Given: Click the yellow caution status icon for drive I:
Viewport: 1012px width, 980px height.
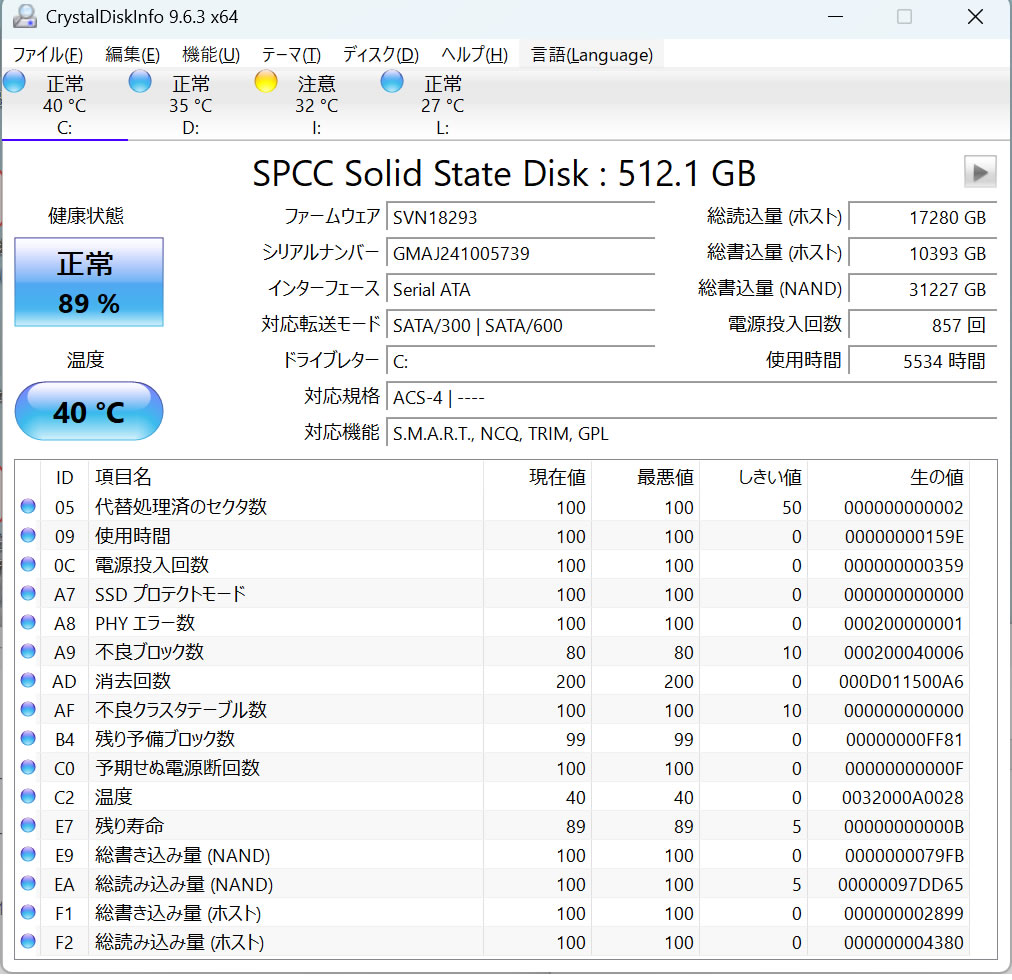Looking at the screenshot, I should [x=266, y=82].
